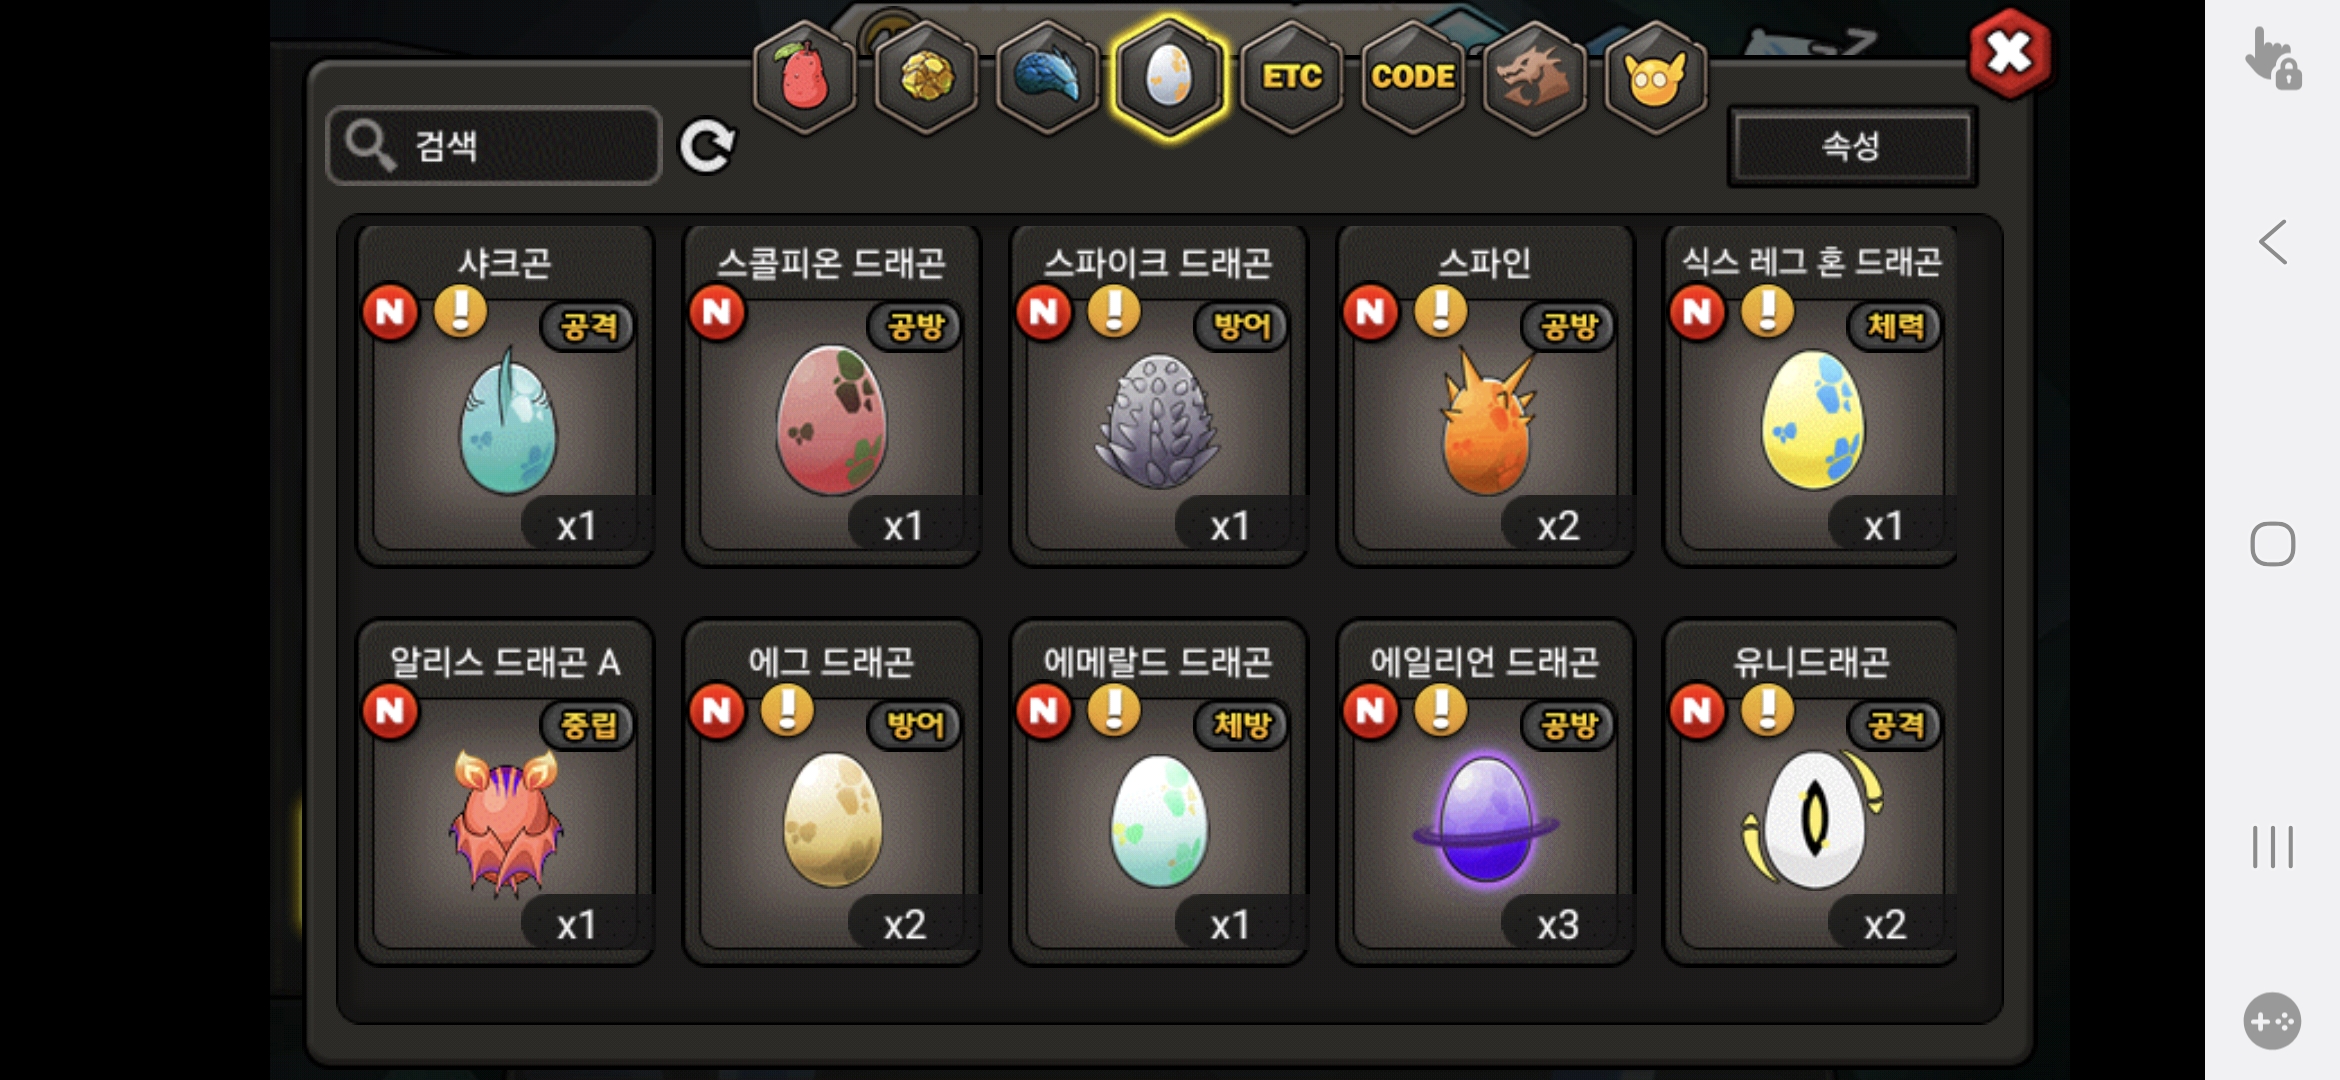The image size is (2340, 1080).
Task: Select the 알리스 드래곤 A egg
Action: tap(506, 793)
